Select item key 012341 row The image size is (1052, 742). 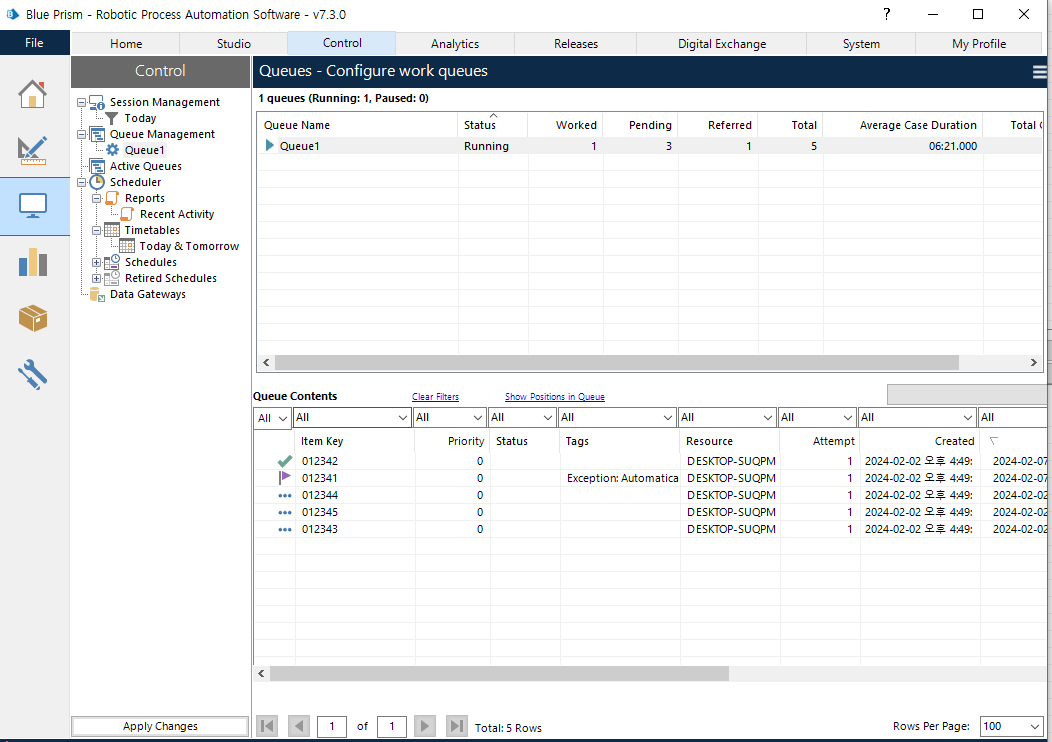650,478
